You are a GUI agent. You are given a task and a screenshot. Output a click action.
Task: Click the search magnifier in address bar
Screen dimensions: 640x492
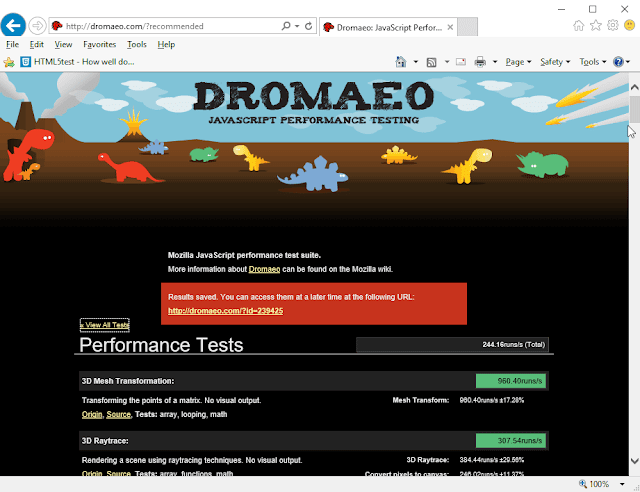tap(286, 26)
